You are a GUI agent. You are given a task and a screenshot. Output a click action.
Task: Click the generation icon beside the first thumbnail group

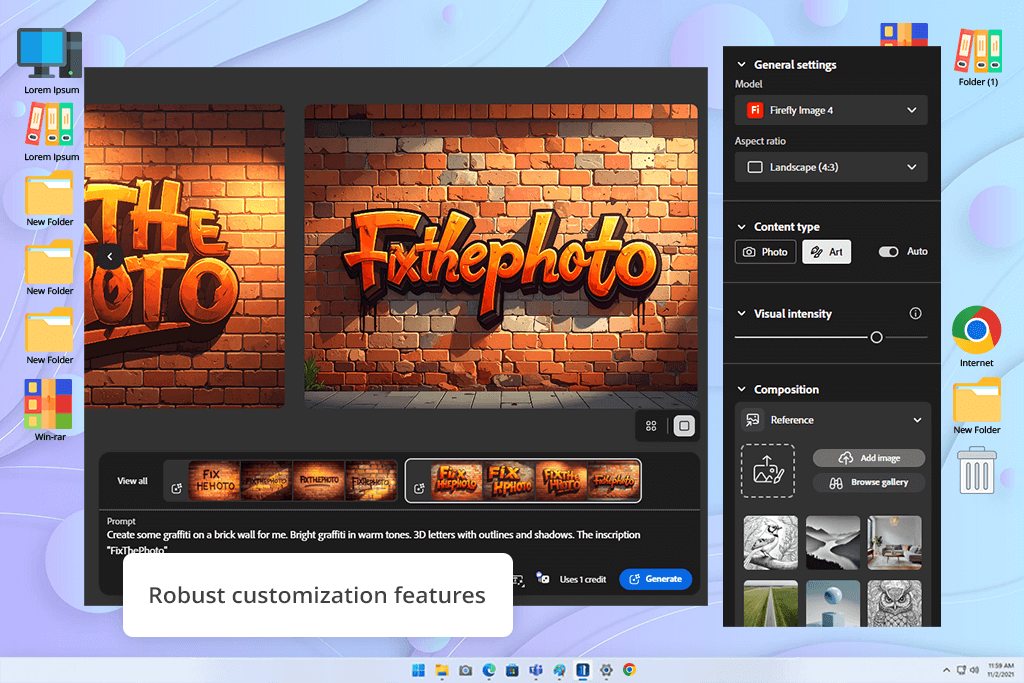click(176, 488)
